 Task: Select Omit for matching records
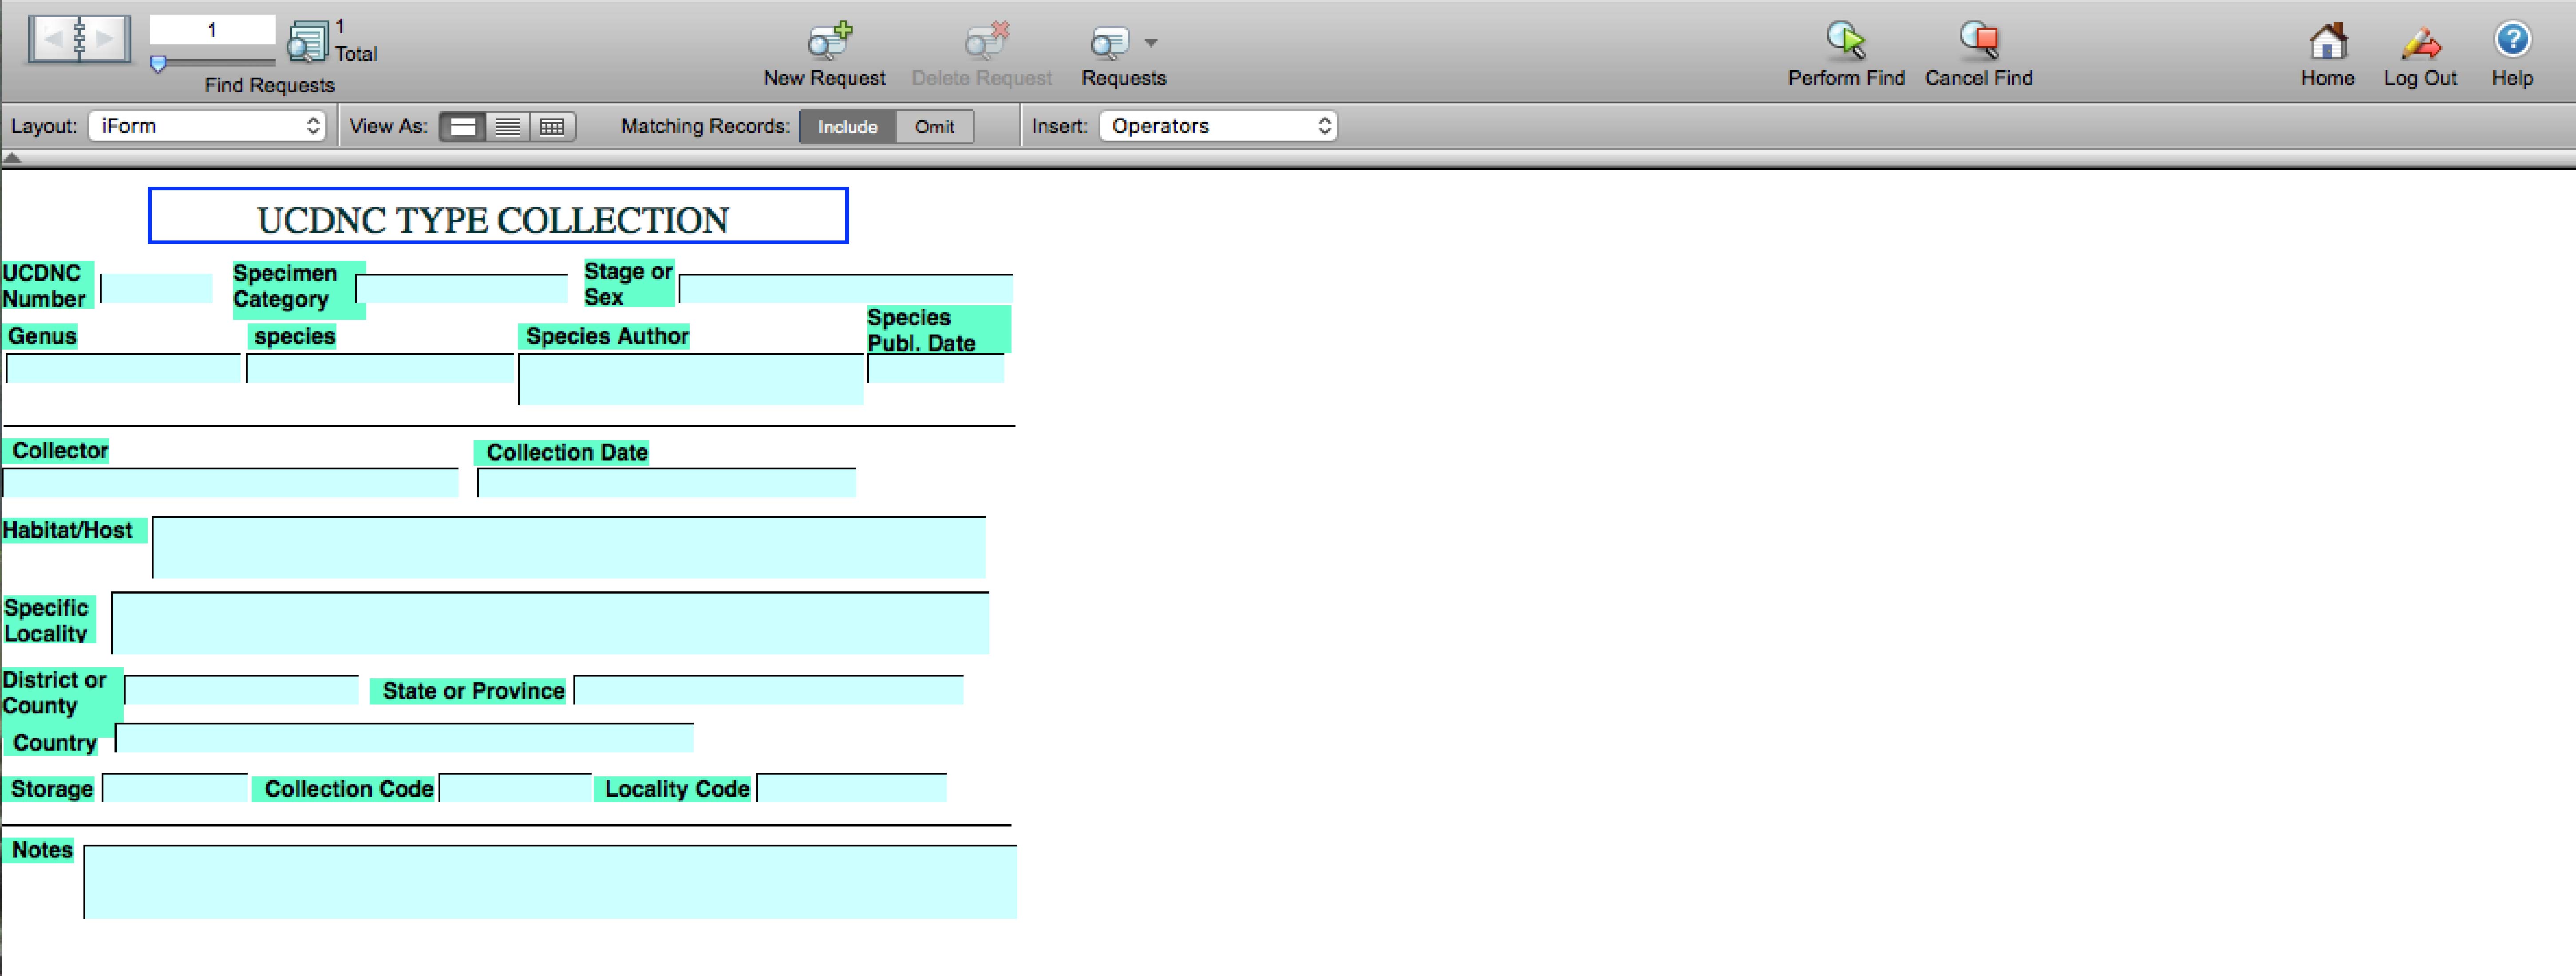click(934, 127)
